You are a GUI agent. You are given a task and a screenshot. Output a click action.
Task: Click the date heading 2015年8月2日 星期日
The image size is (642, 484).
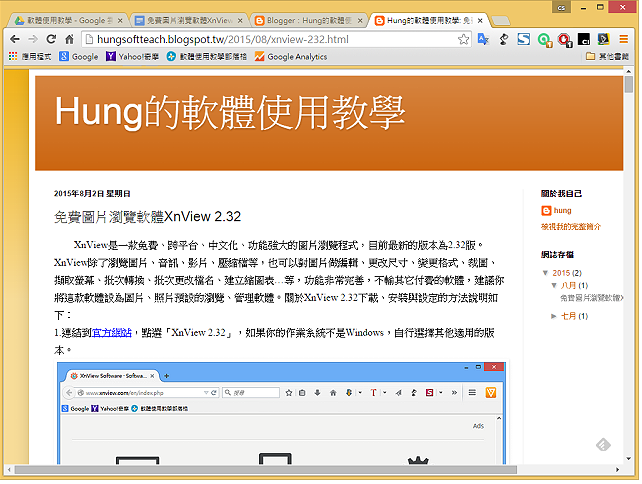92,194
